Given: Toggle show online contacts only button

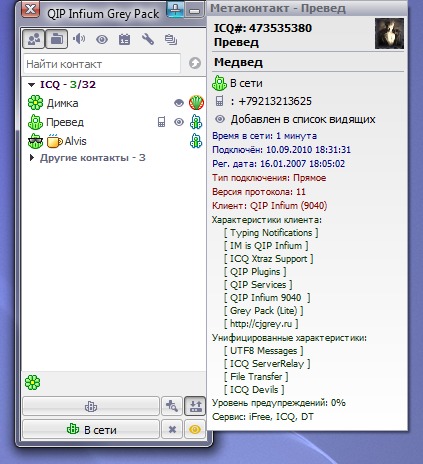Looking at the screenshot, I should tap(34, 39).
